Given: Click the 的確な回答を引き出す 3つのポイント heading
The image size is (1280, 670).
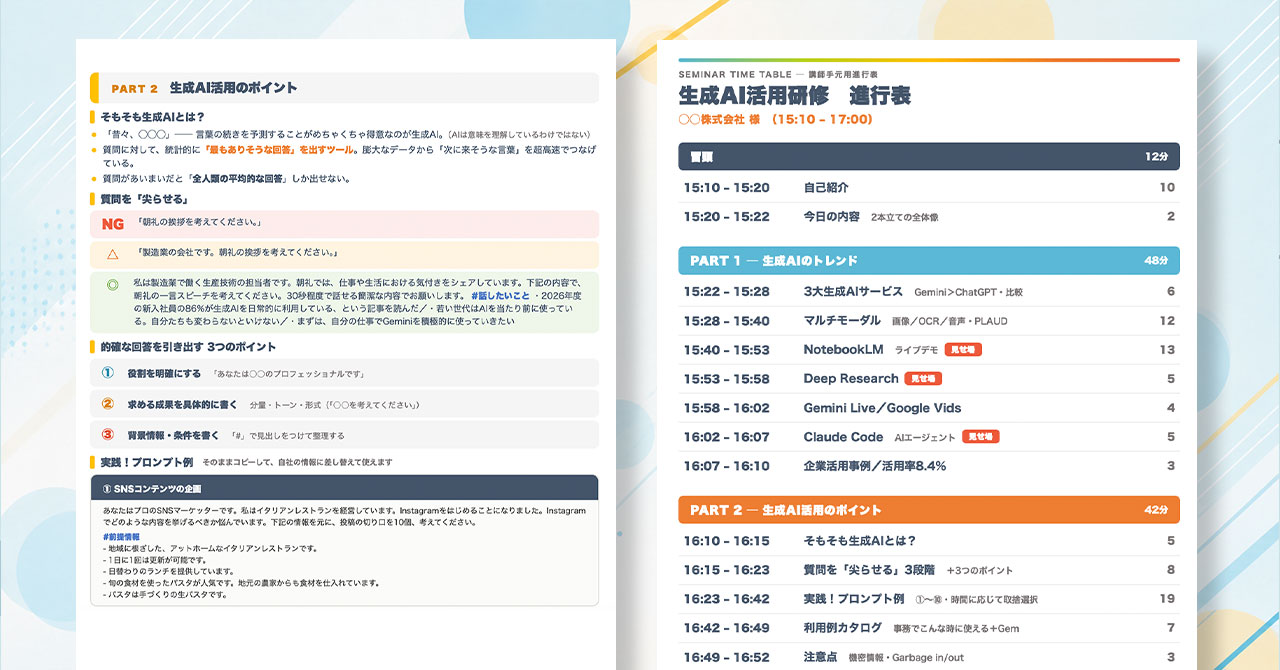Looking at the screenshot, I should tap(188, 347).
